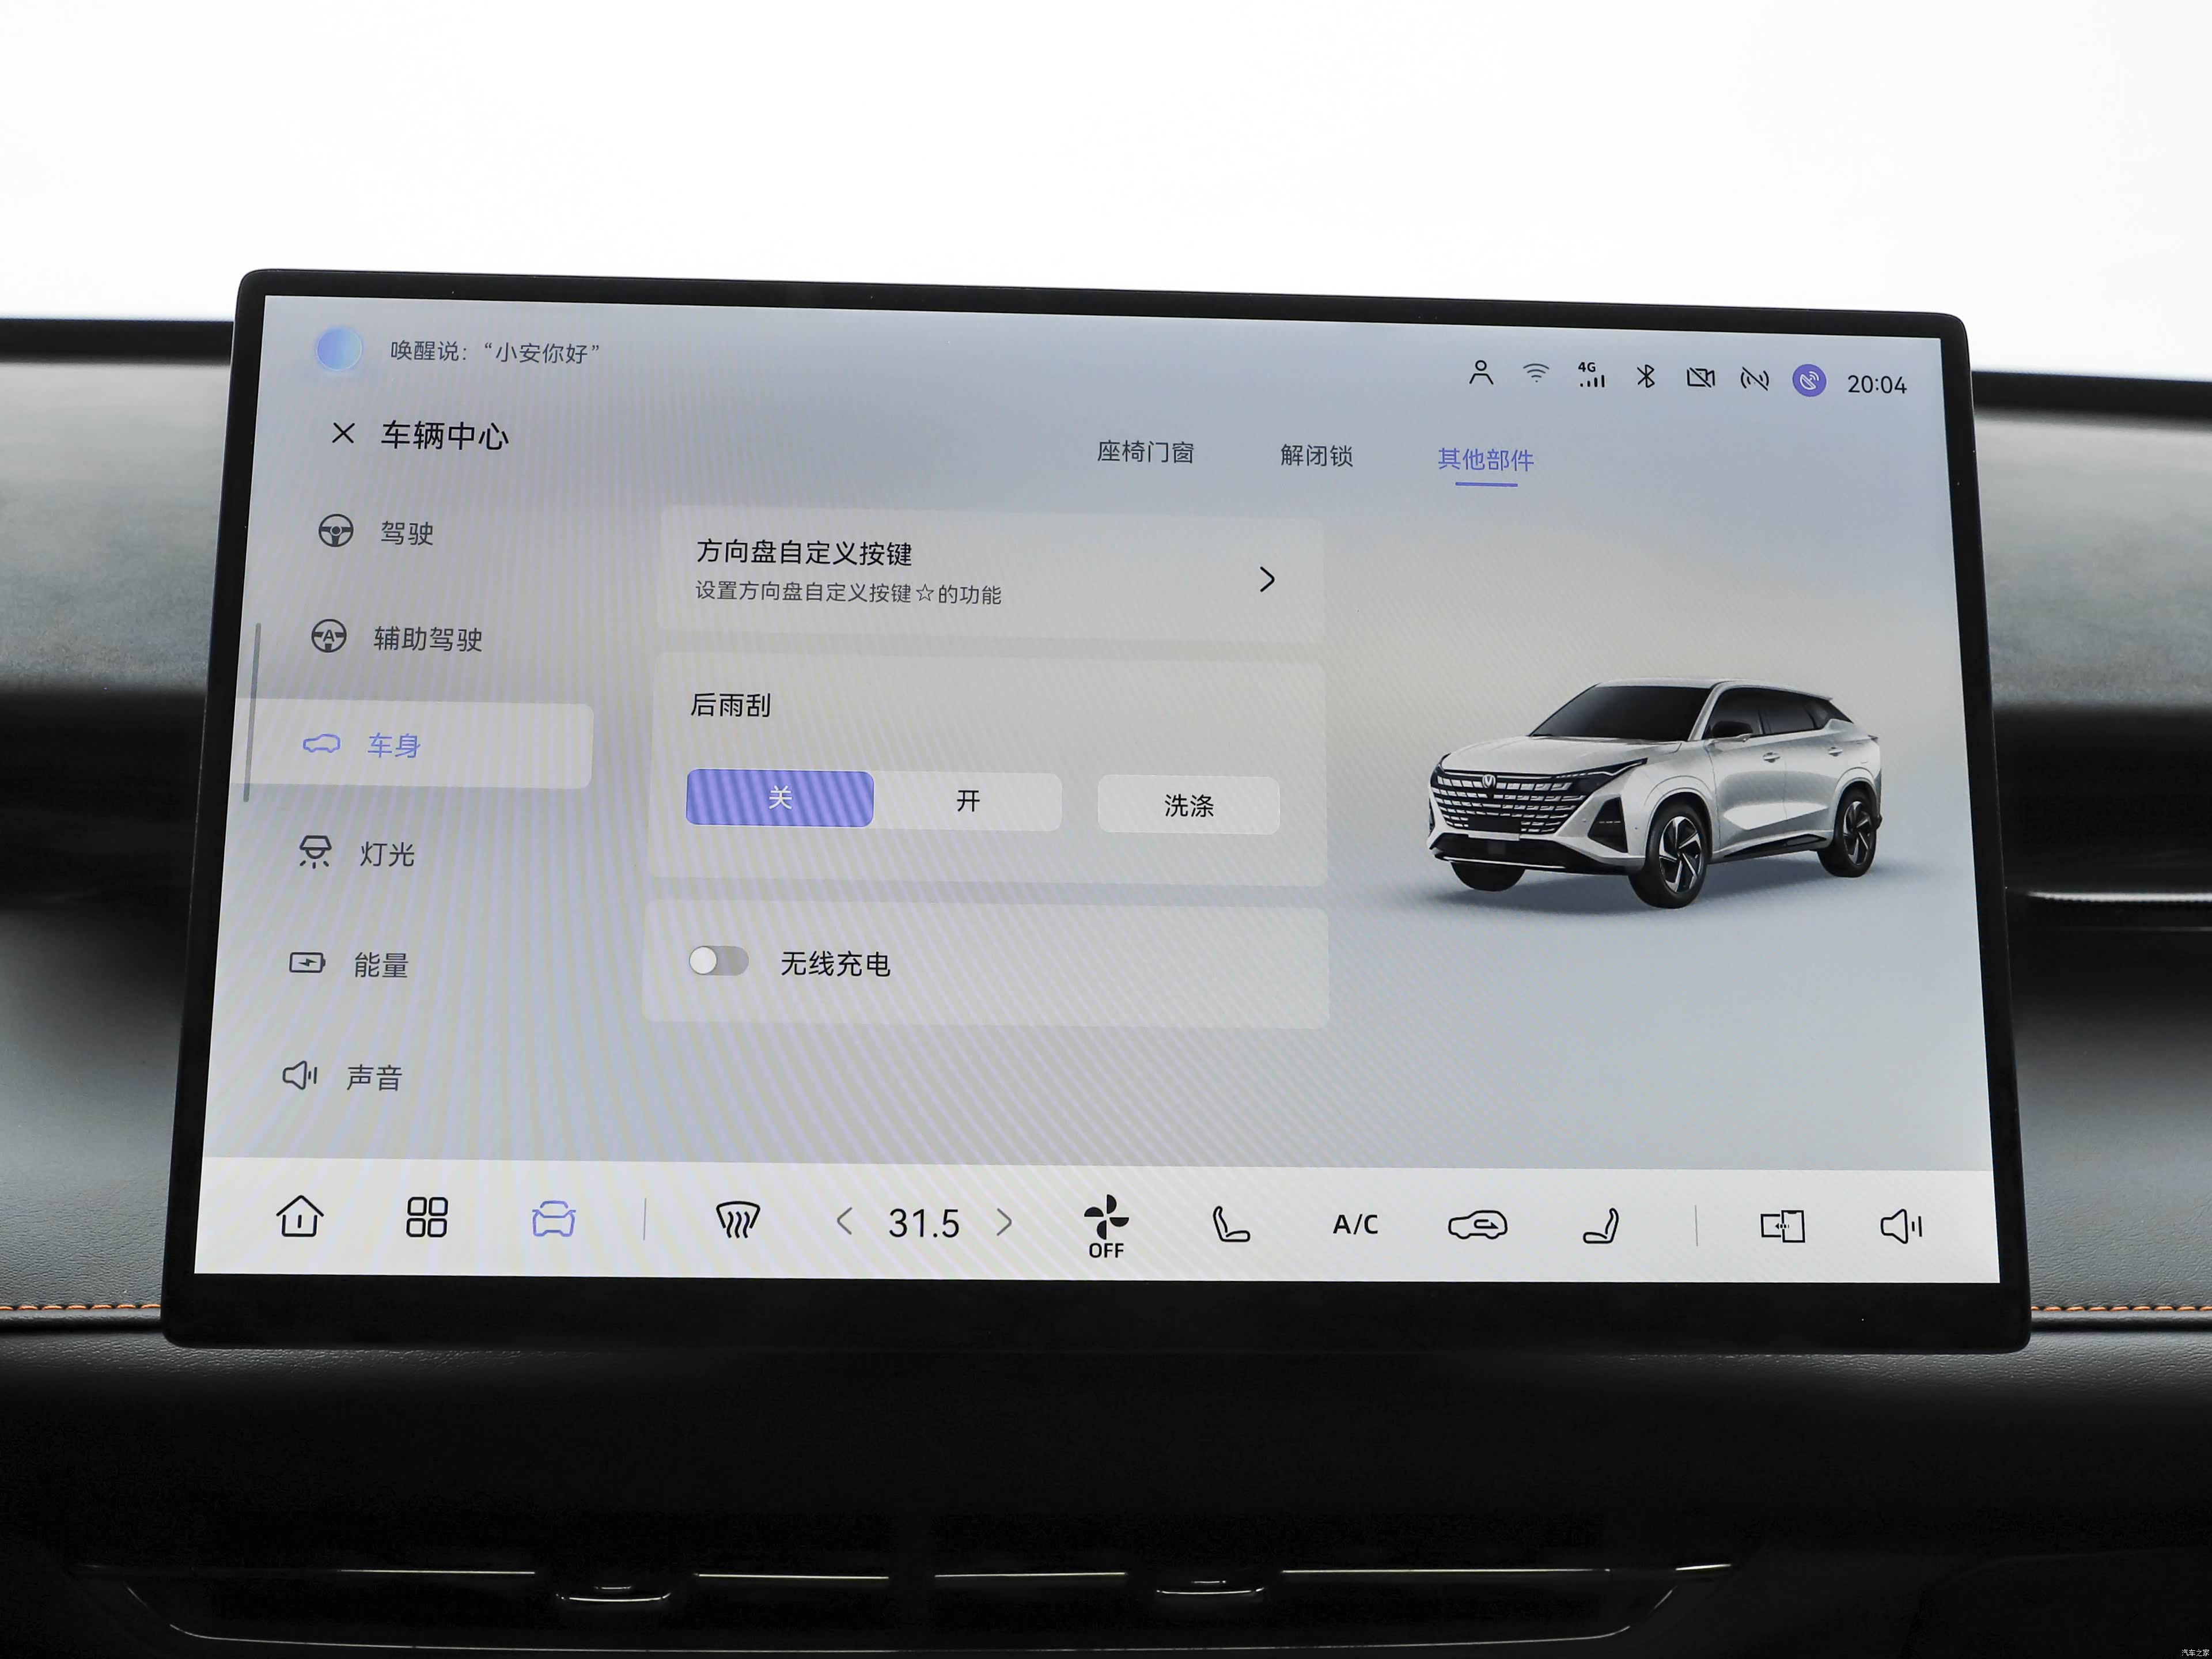Increase temperature with right arrow
The height and width of the screenshot is (1659, 2212).
(x=1005, y=1222)
